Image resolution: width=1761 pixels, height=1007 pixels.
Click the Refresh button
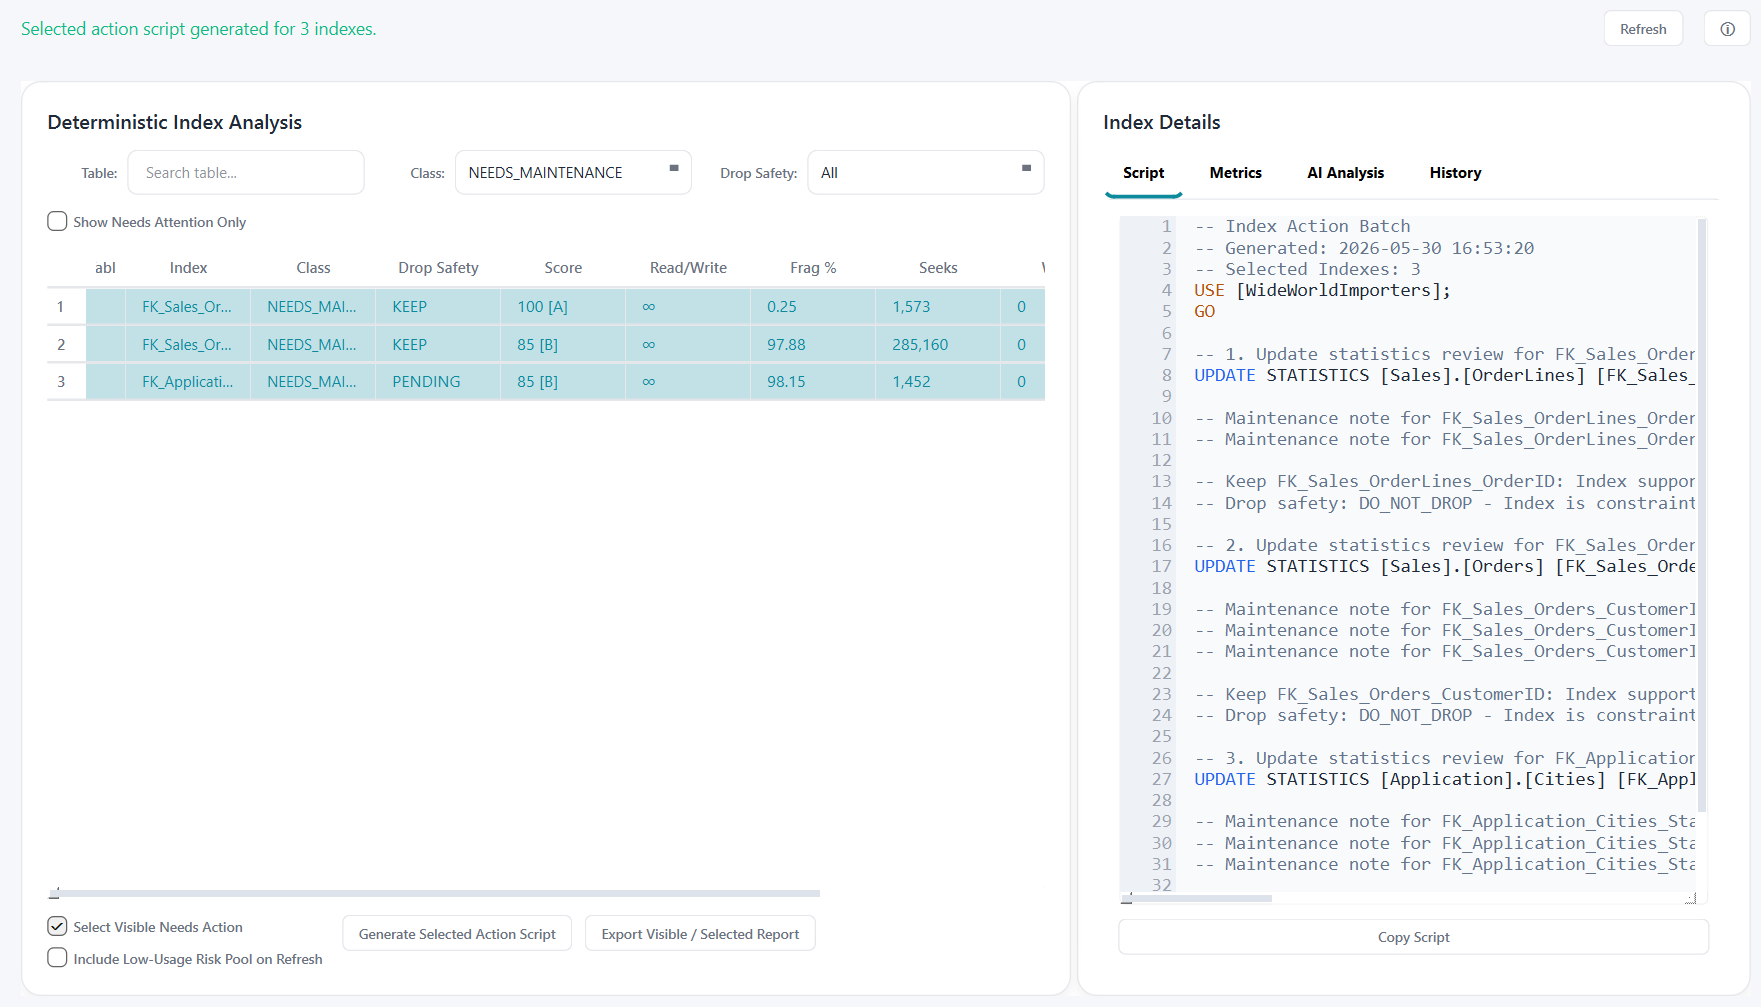pos(1643,29)
